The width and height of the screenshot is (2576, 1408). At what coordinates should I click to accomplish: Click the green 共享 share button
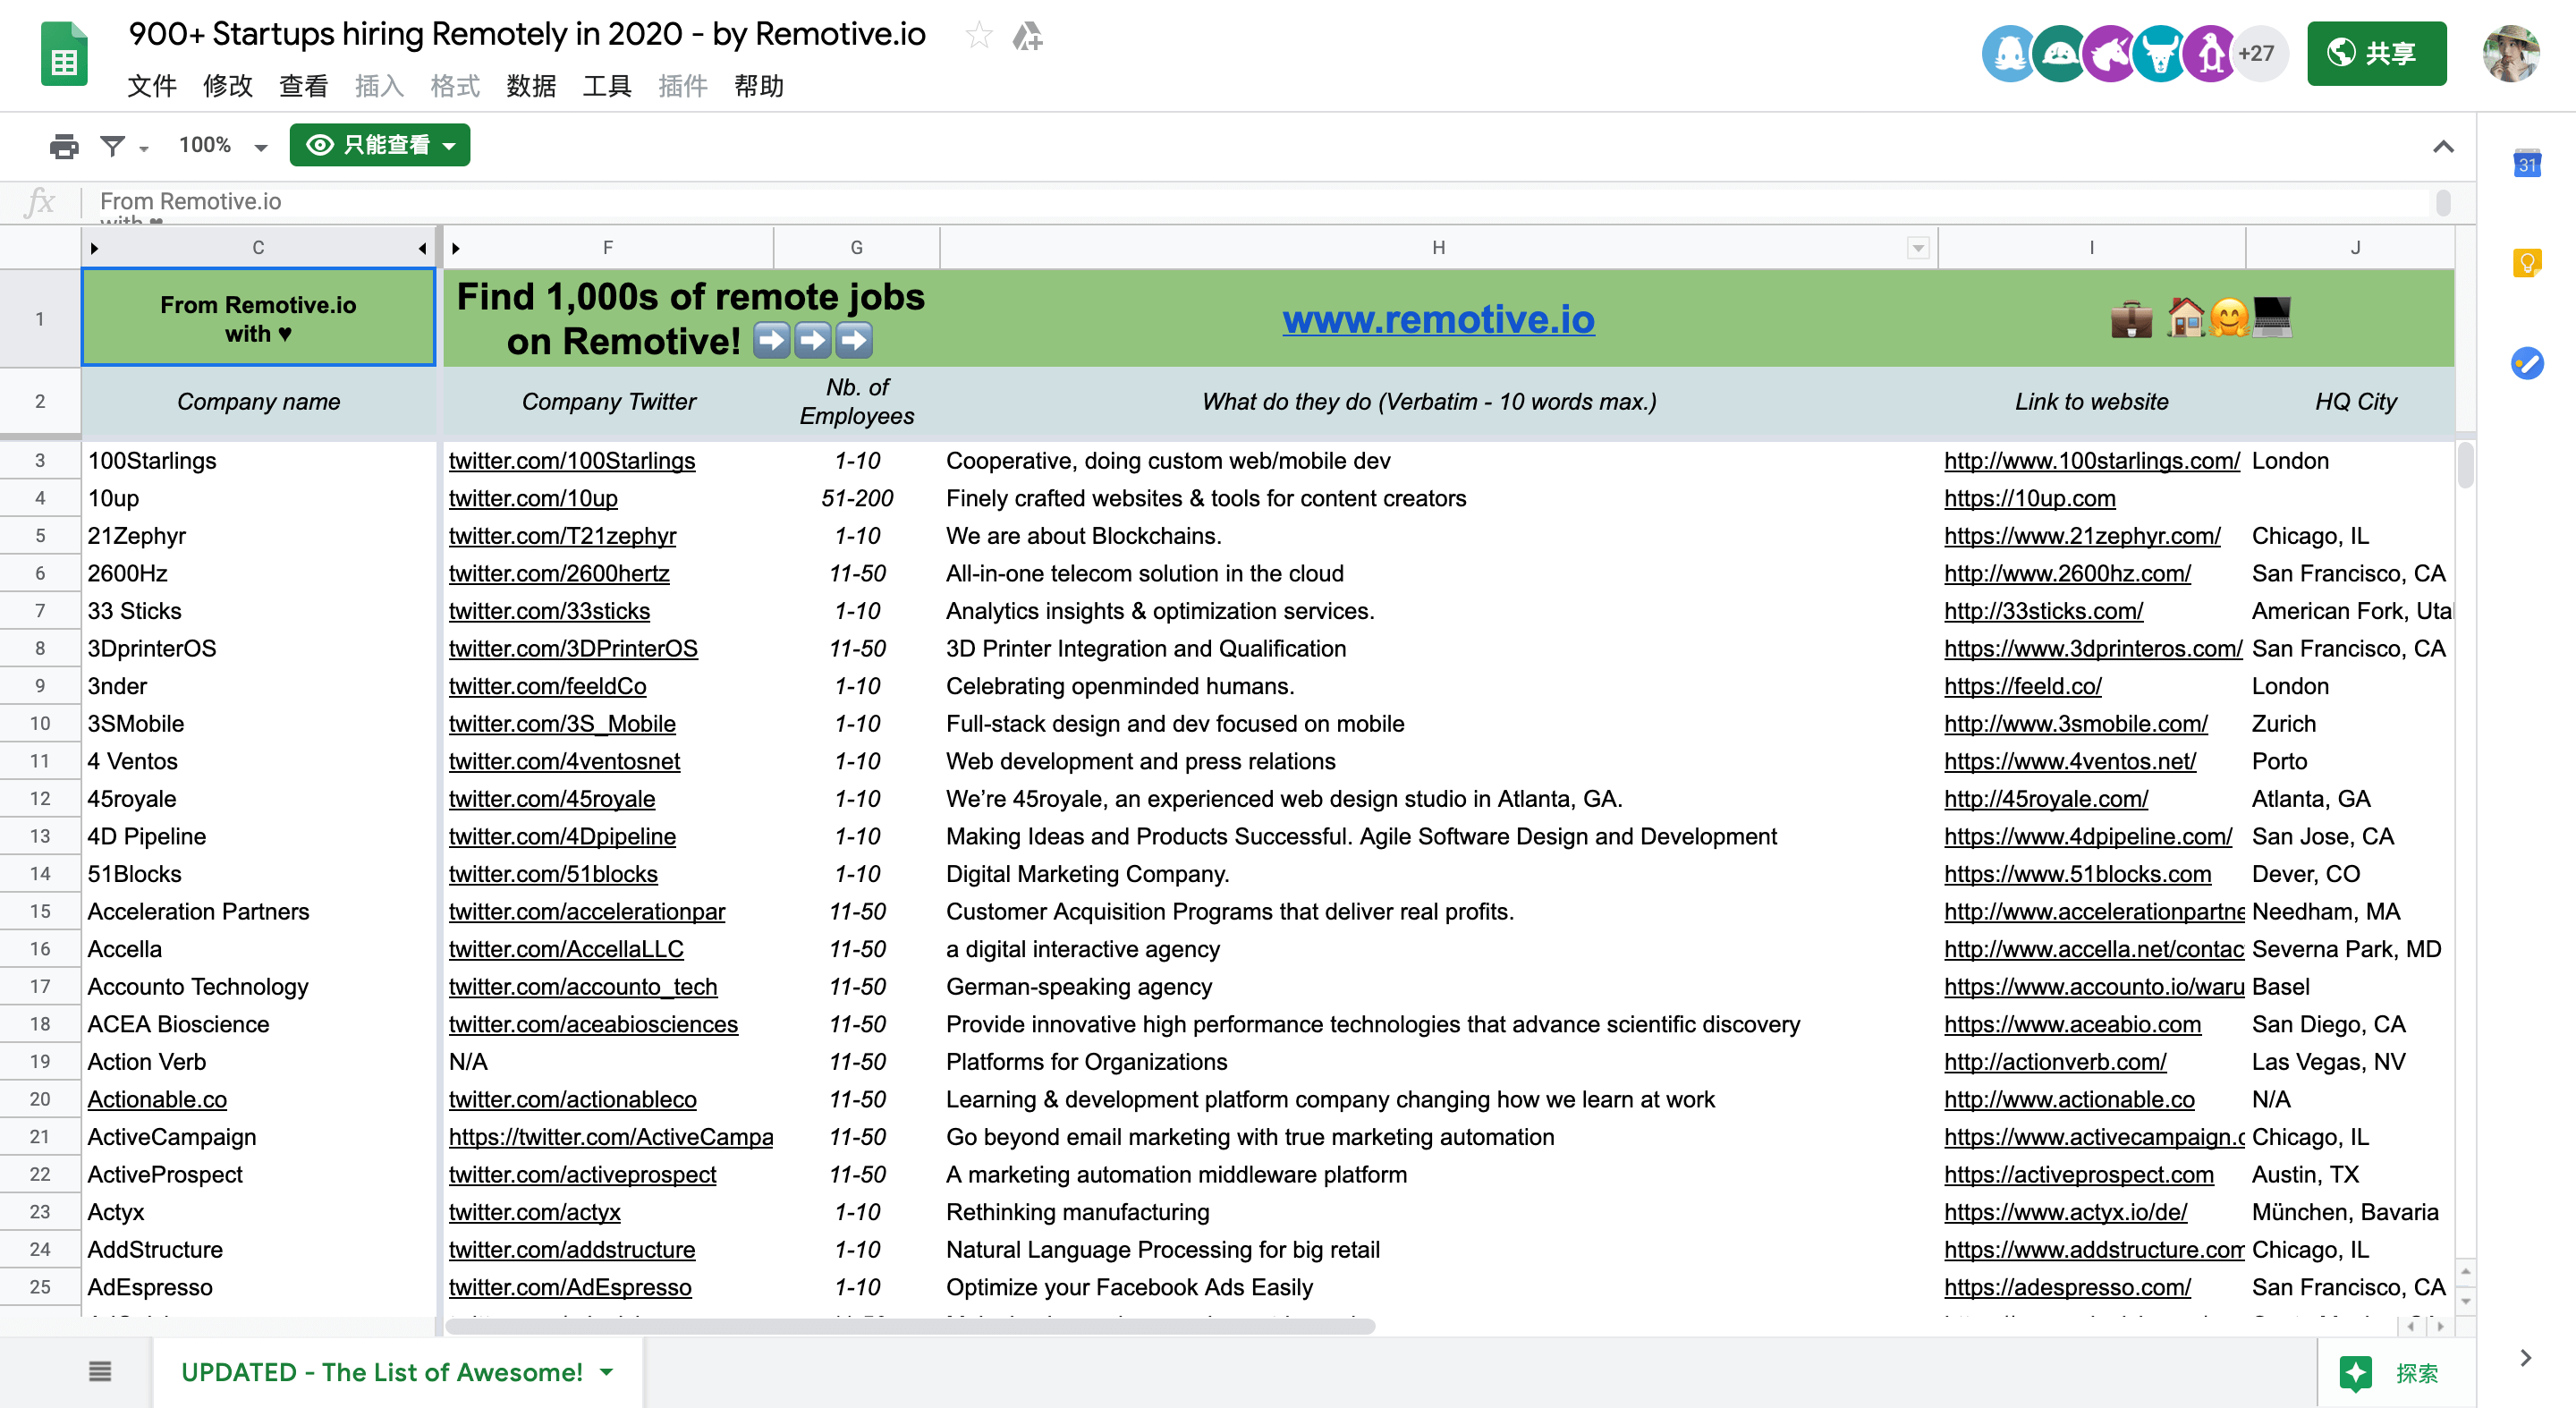coord(2376,53)
